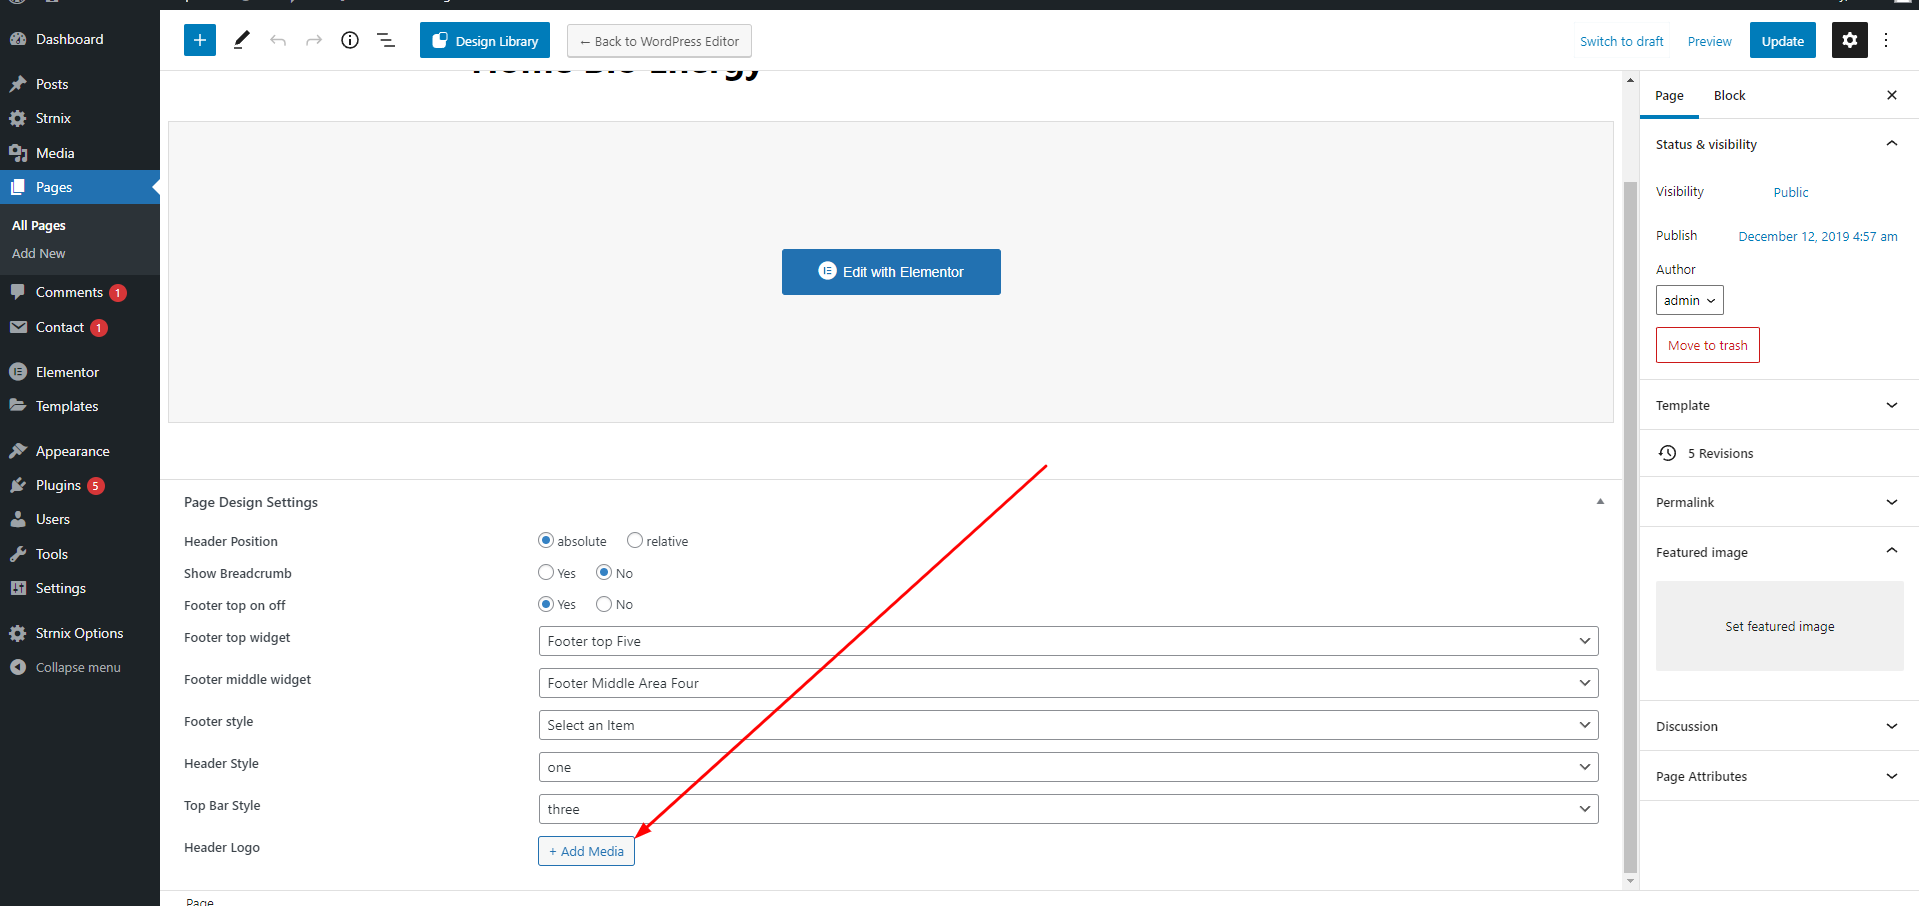This screenshot has width=1919, height=906.
Task: Close the settings sidebar panel
Action: pyautogui.click(x=1892, y=95)
